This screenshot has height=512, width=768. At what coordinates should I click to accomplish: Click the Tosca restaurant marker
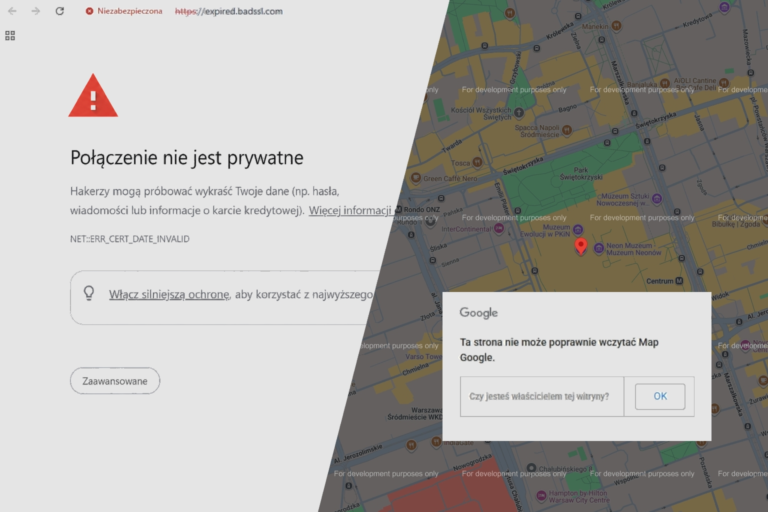click(477, 162)
